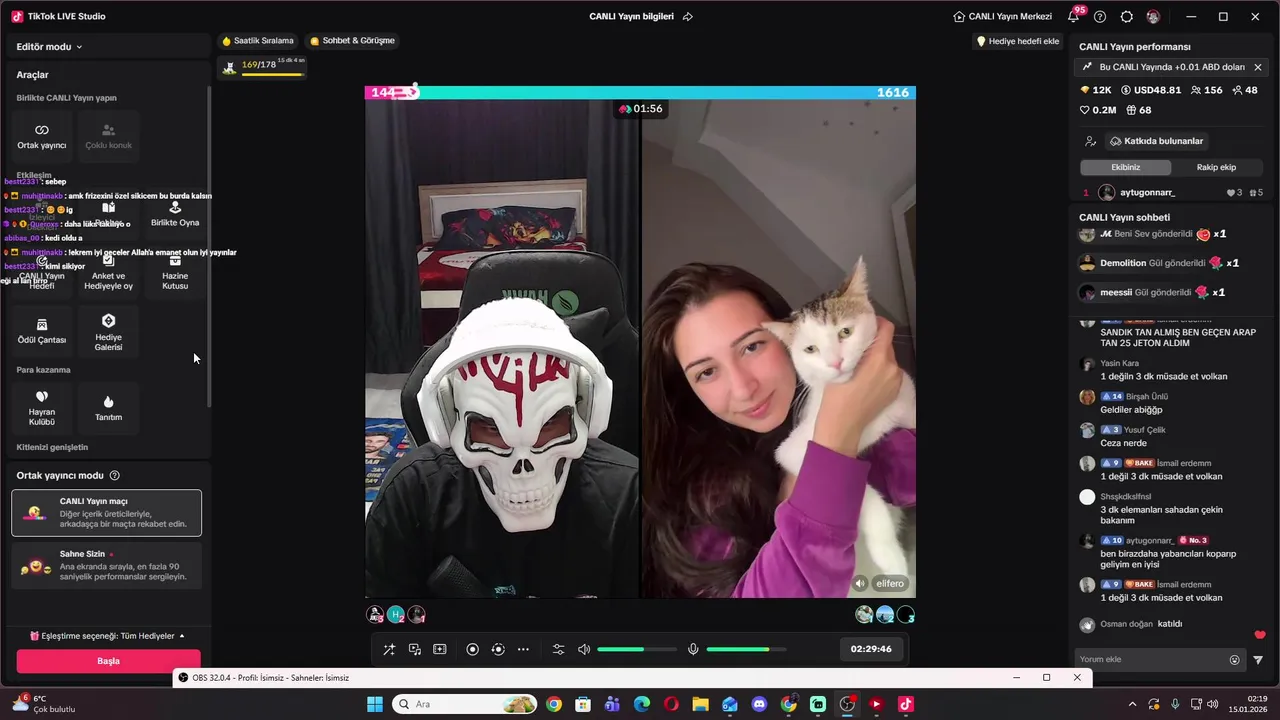Open the Birlikte Oyna tool
Image resolution: width=1280 pixels, height=720 pixels.
click(175, 214)
